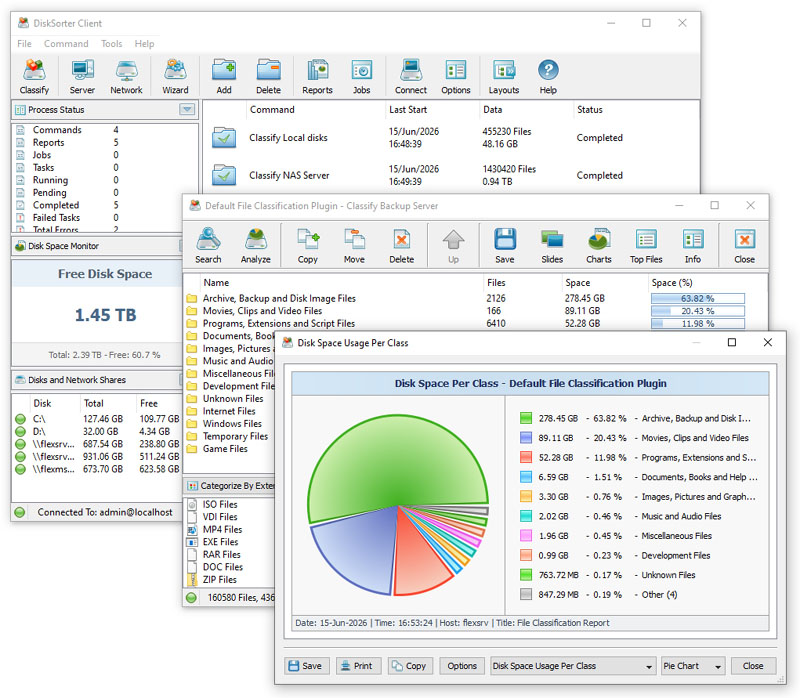Open the File menu

coord(24,44)
